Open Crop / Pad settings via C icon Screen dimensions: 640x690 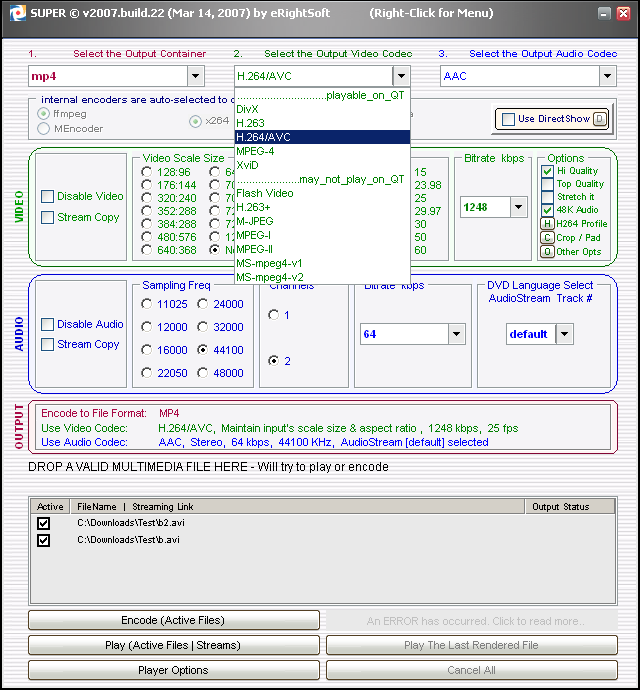[x=547, y=238]
